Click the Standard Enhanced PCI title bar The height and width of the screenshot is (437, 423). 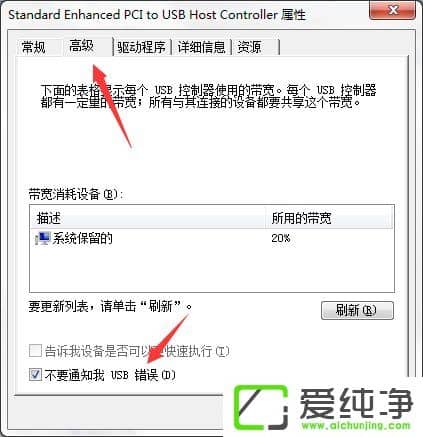(157, 15)
